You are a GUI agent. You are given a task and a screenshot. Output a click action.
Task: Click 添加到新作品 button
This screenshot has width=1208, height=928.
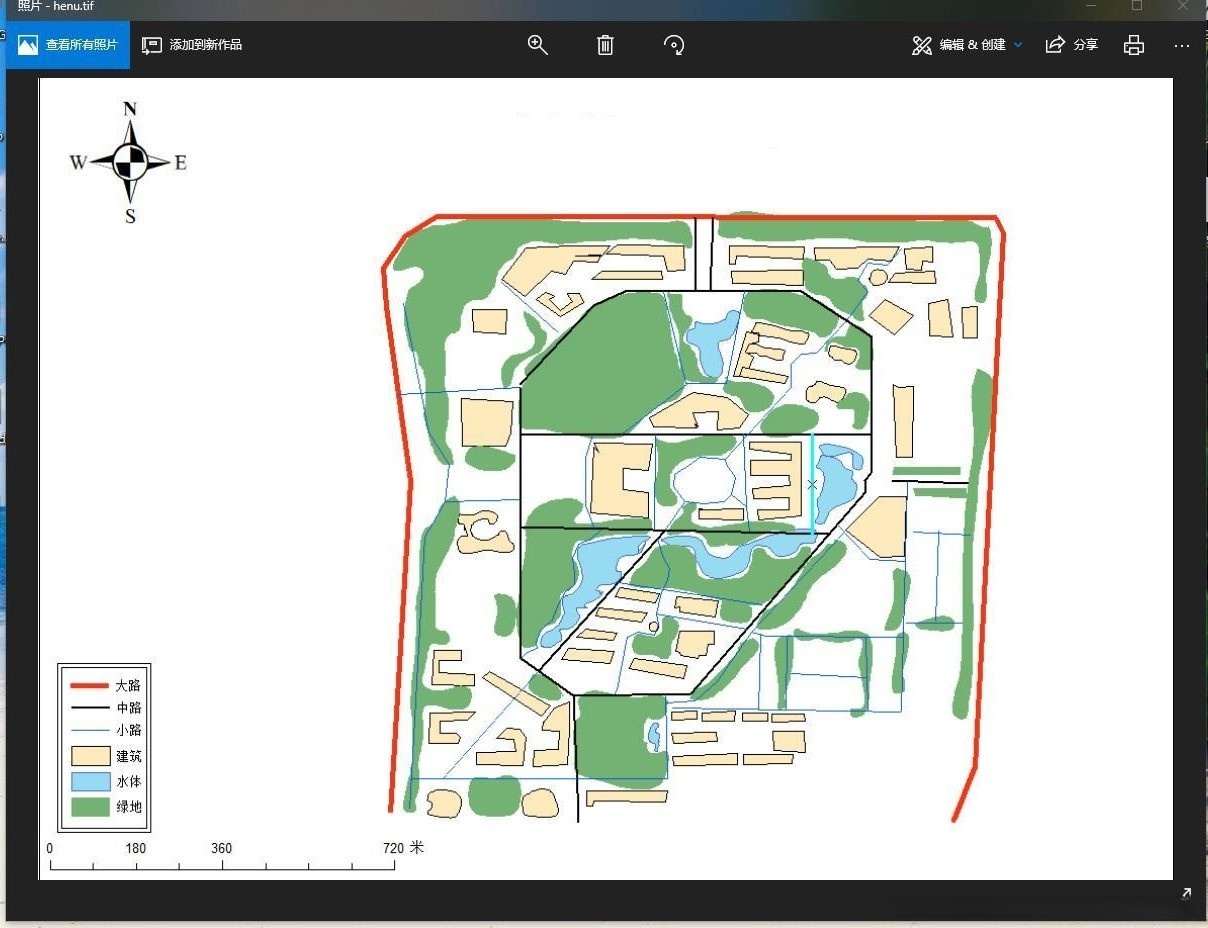tap(192, 45)
